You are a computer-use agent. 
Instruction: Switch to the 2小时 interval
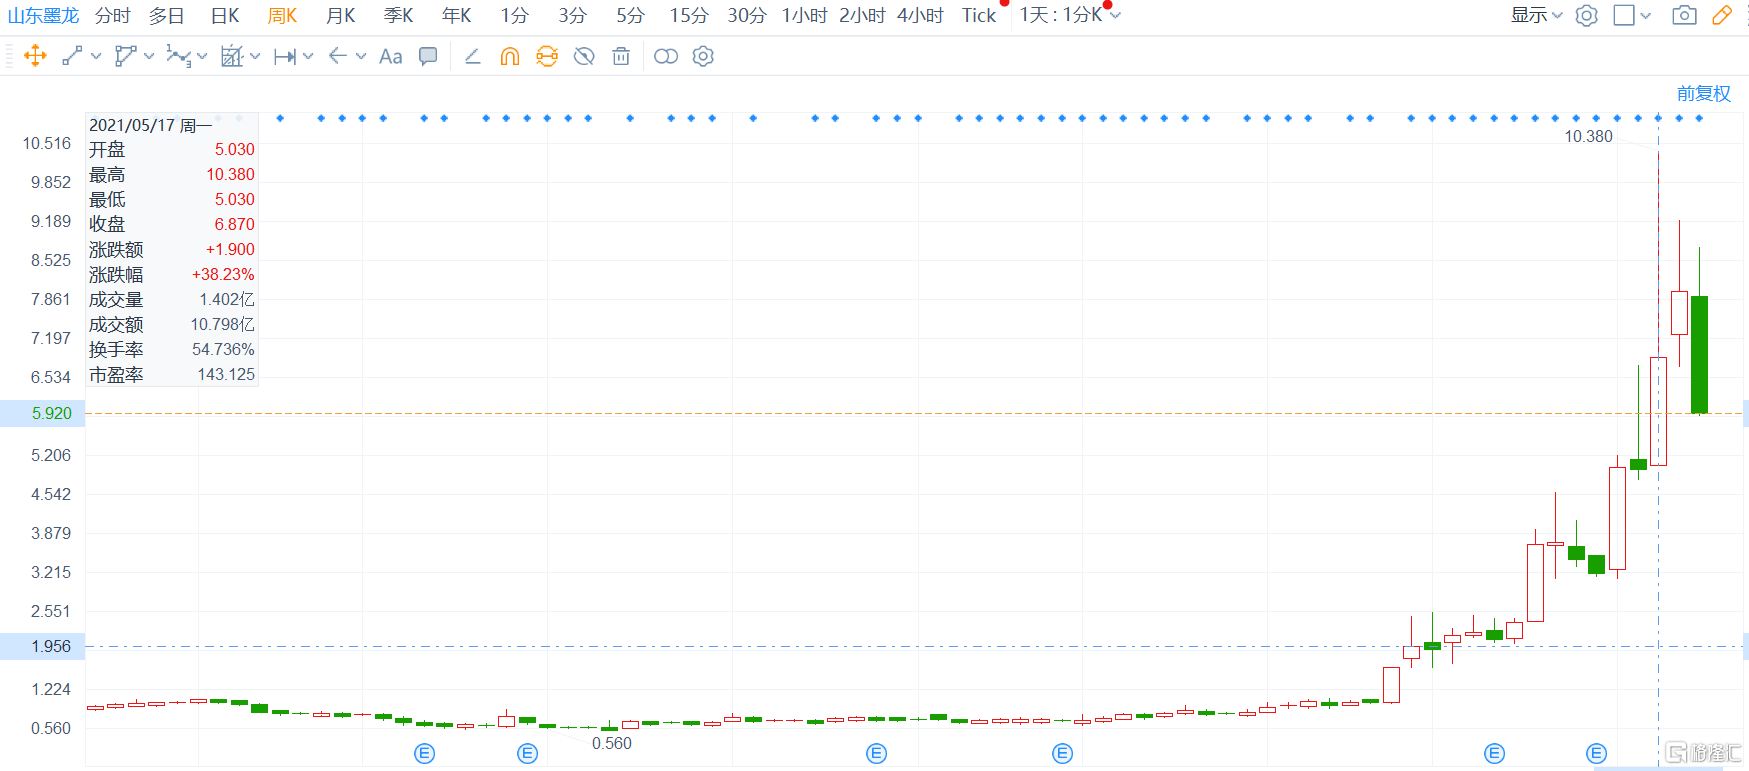pos(863,15)
